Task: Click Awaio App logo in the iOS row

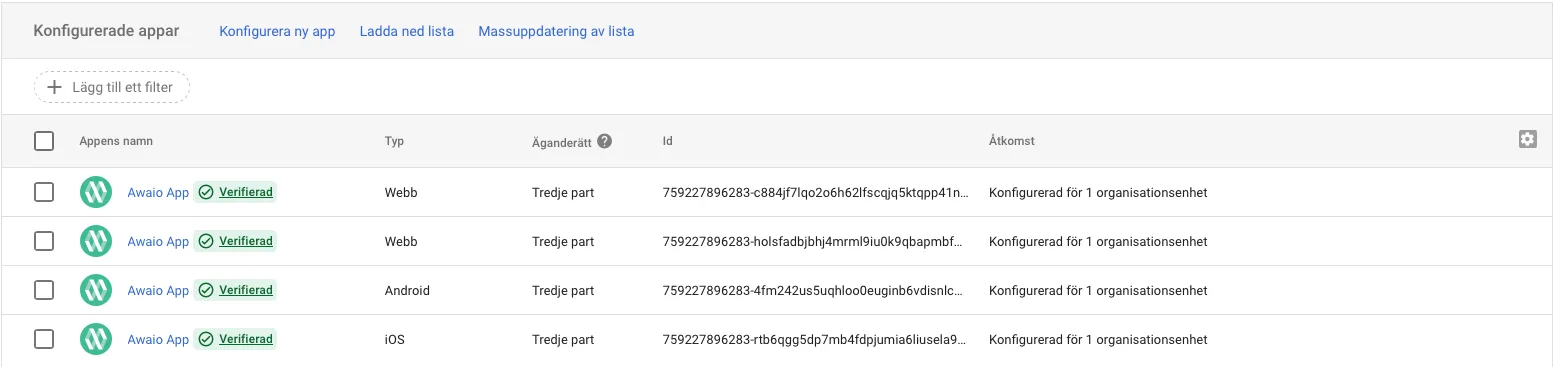Action: coord(96,340)
